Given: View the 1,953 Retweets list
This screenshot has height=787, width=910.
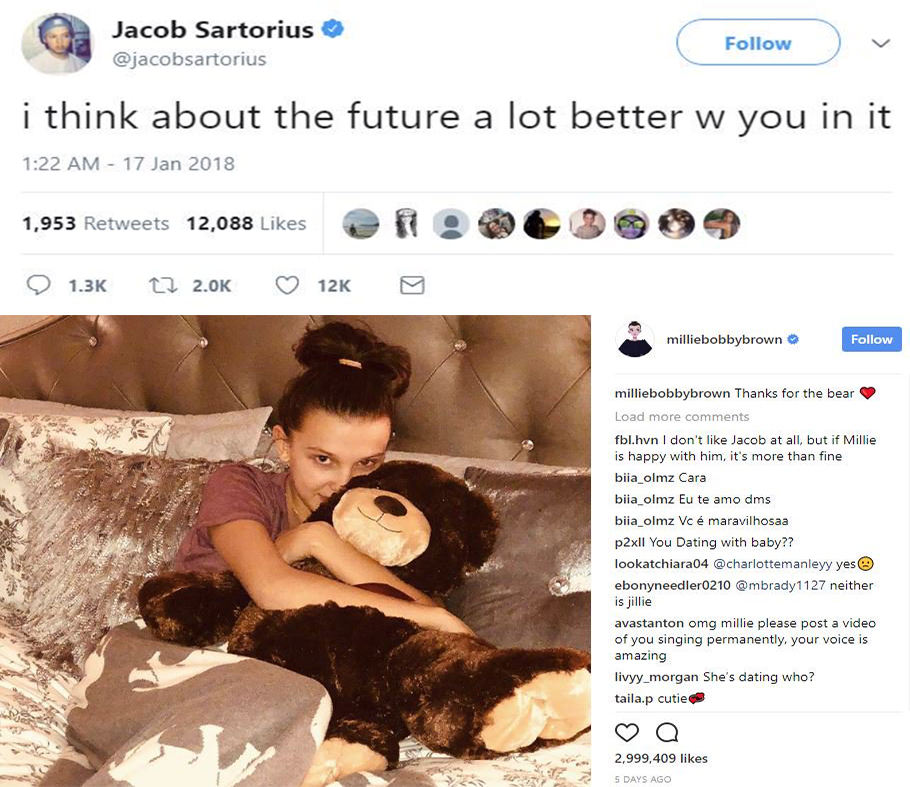Looking at the screenshot, I should [96, 223].
